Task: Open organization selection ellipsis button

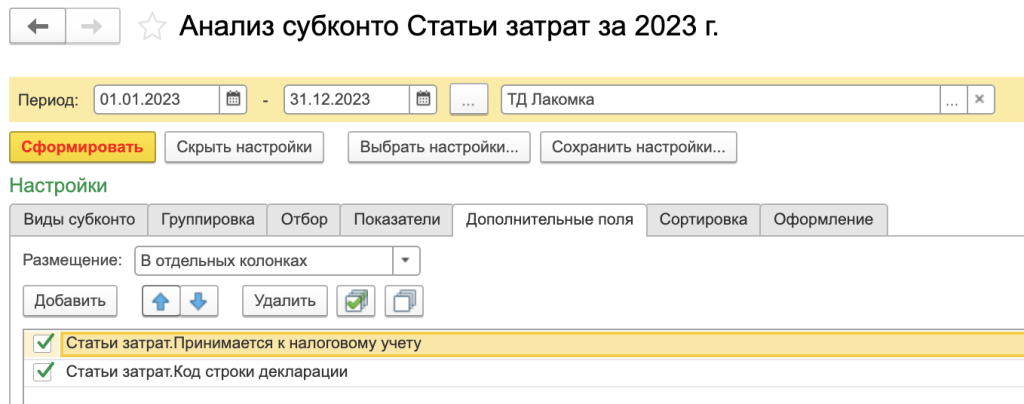Action: click(x=953, y=99)
